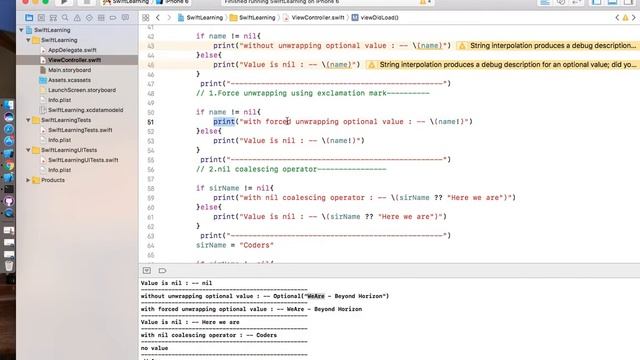Image resolution: width=640 pixels, height=360 pixels.
Task: Open the Issue navigator triangle icon
Action: pyautogui.click(x=77, y=18)
